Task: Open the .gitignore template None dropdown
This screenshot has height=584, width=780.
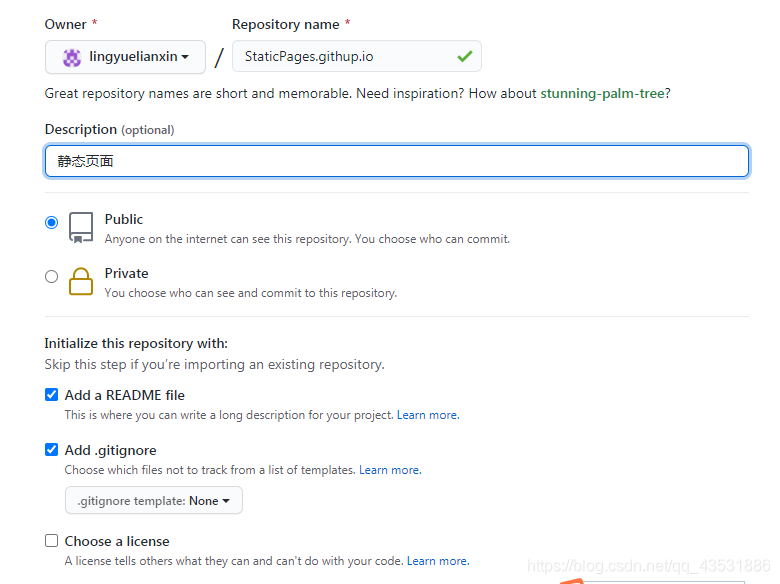Action: click(x=154, y=500)
